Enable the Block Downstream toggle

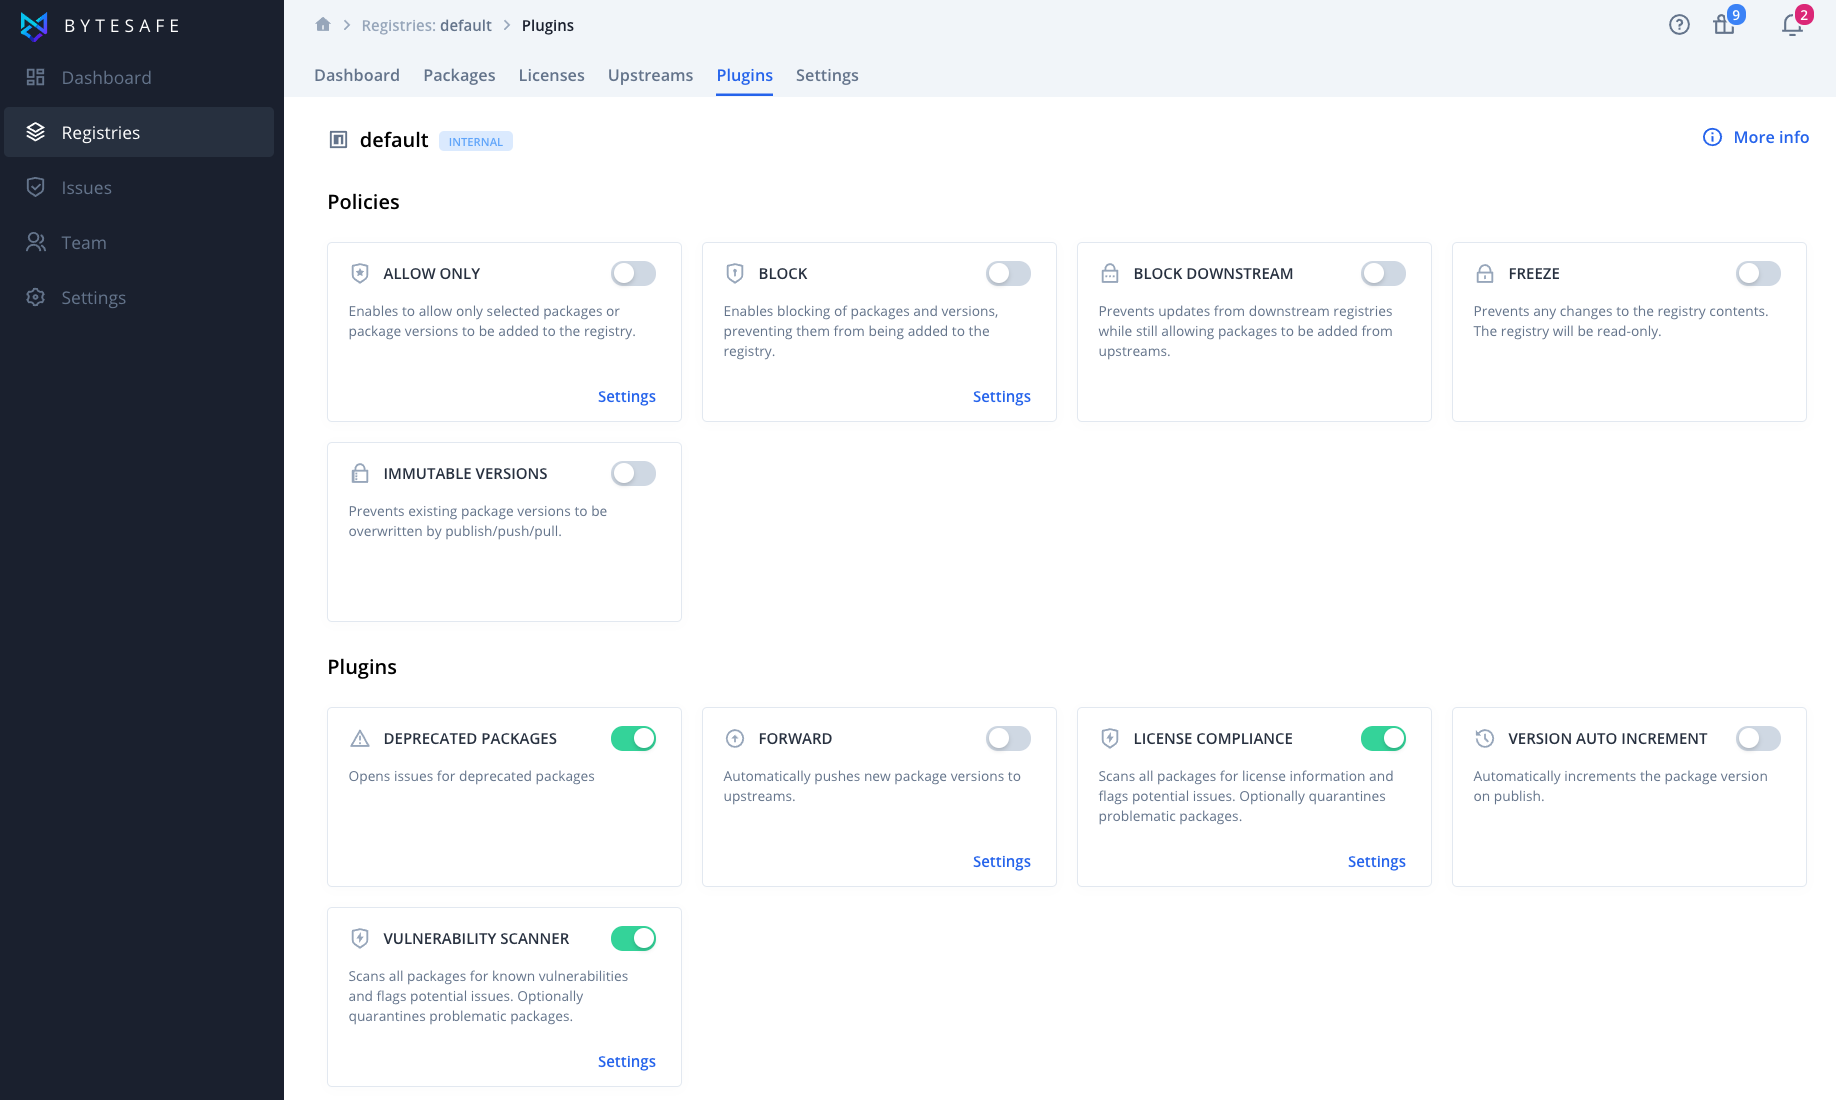[x=1383, y=273]
